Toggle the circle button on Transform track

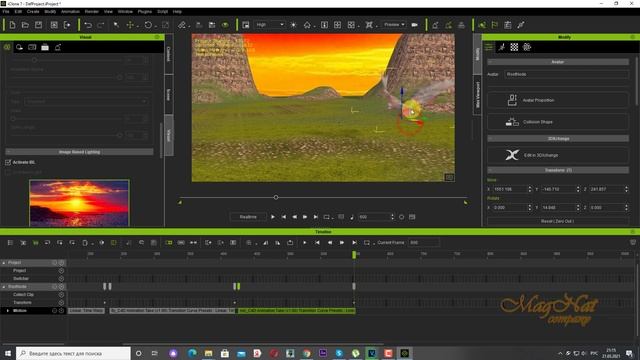61,303
